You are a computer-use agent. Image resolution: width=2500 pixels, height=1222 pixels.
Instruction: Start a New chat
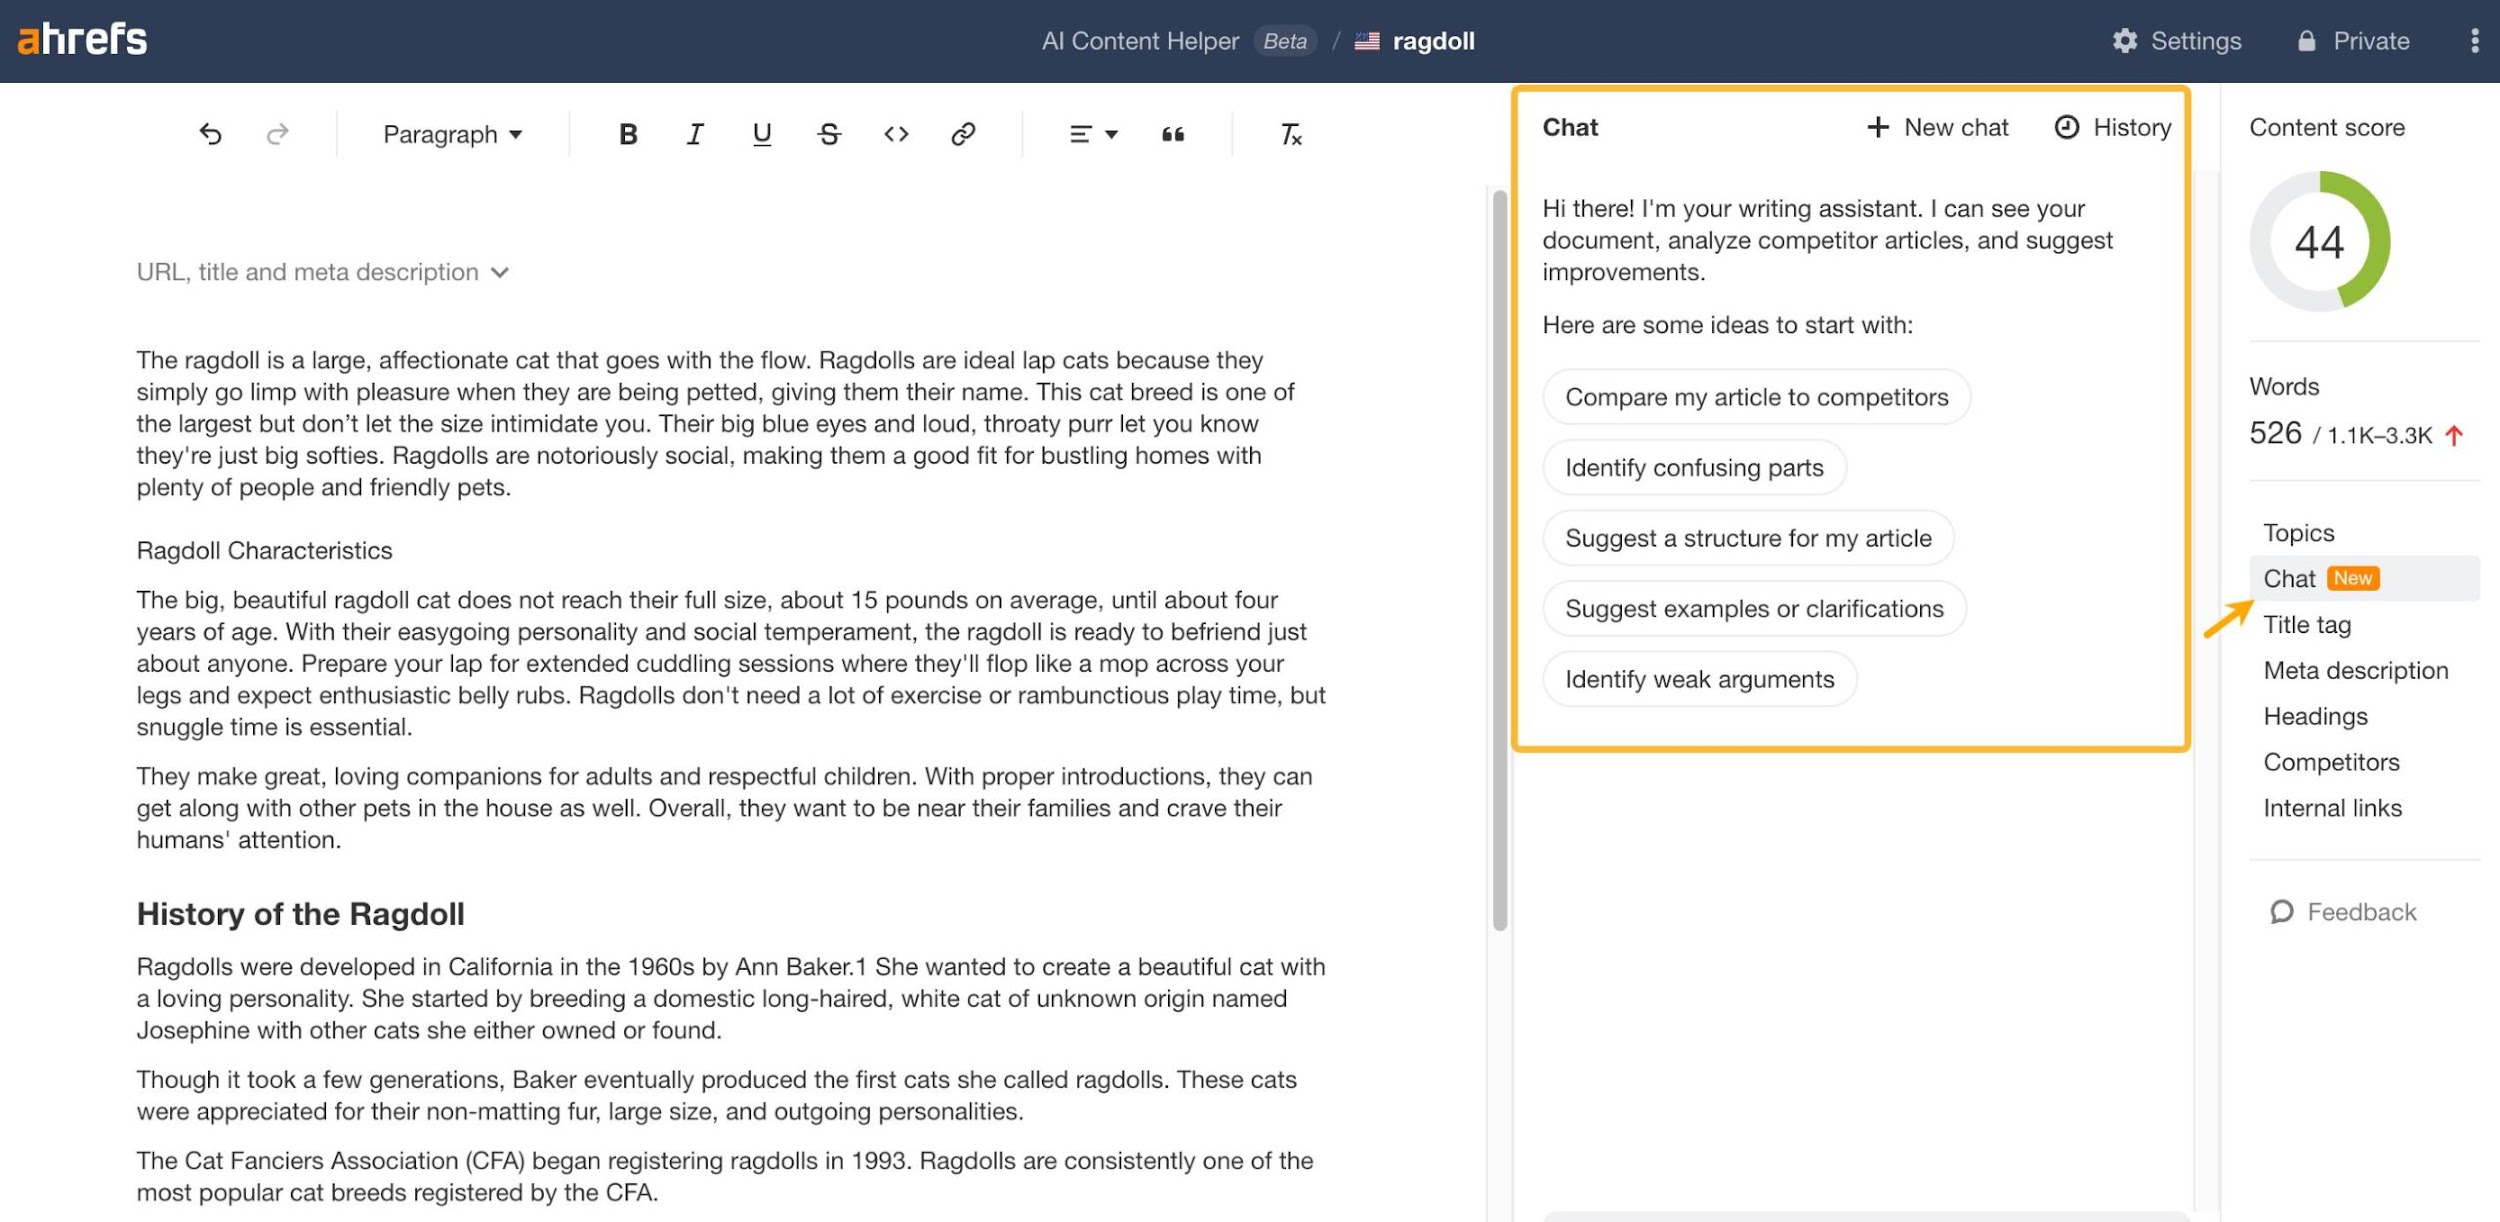(1937, 127)
